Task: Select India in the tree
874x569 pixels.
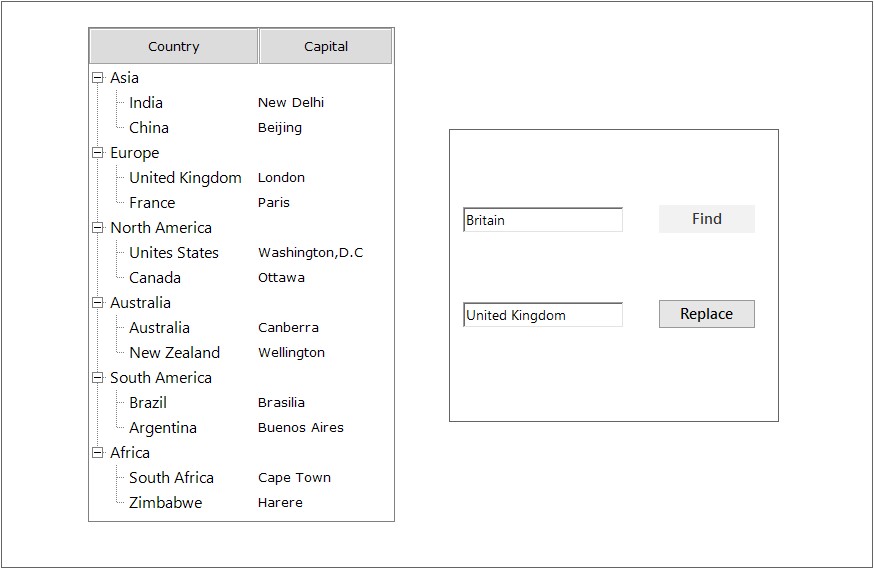Action: click(146, 103)
